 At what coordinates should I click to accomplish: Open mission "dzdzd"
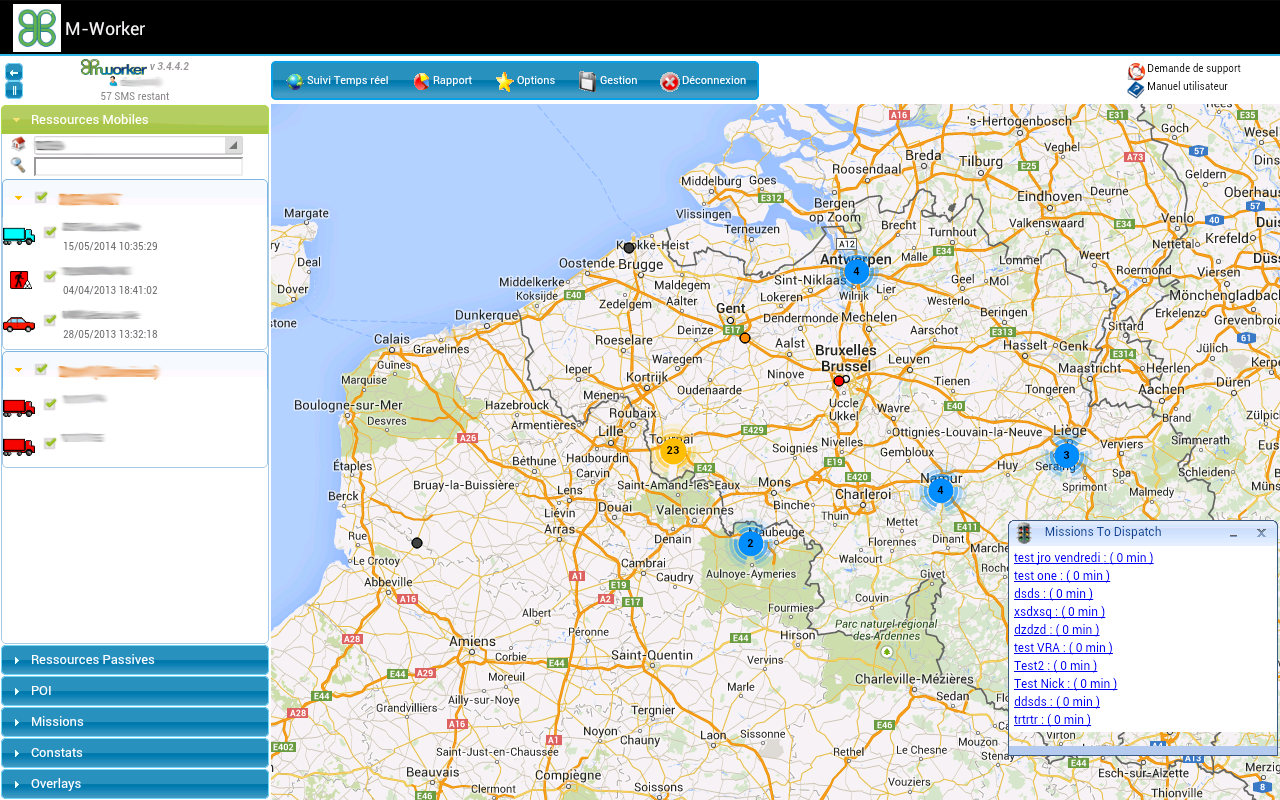coord(1056,630)
